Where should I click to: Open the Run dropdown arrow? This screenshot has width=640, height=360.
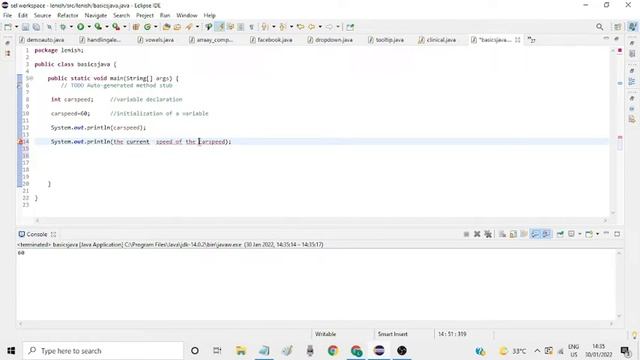point(89,27)
